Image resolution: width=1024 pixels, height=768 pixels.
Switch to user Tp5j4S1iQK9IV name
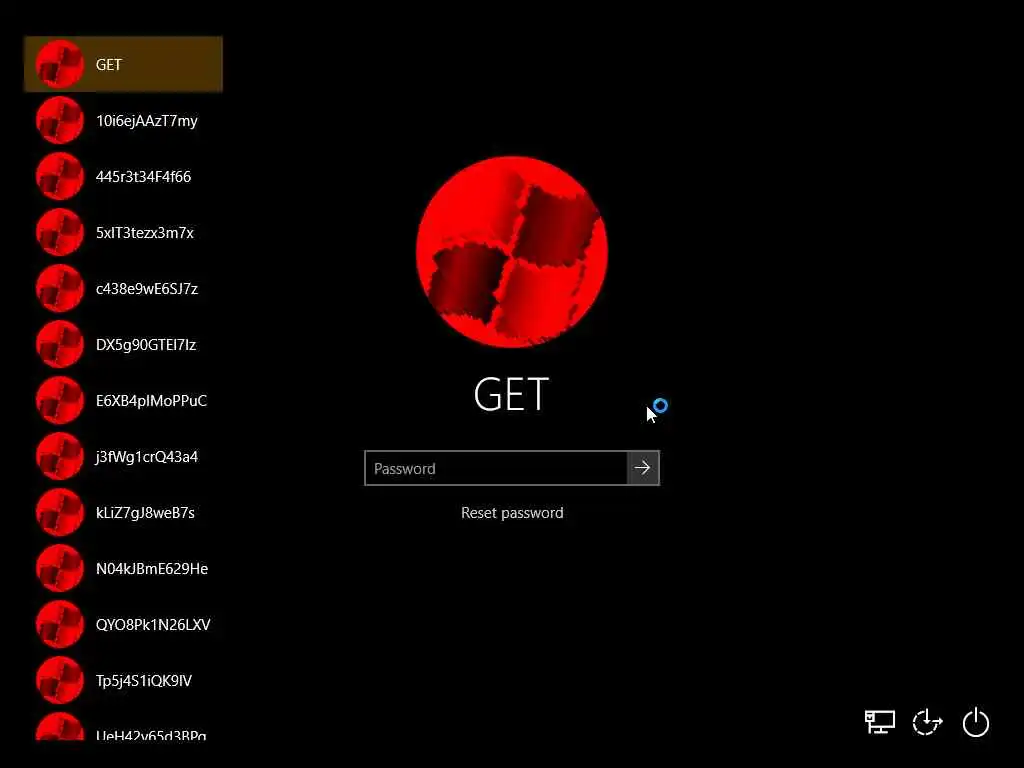click(144, 680)
